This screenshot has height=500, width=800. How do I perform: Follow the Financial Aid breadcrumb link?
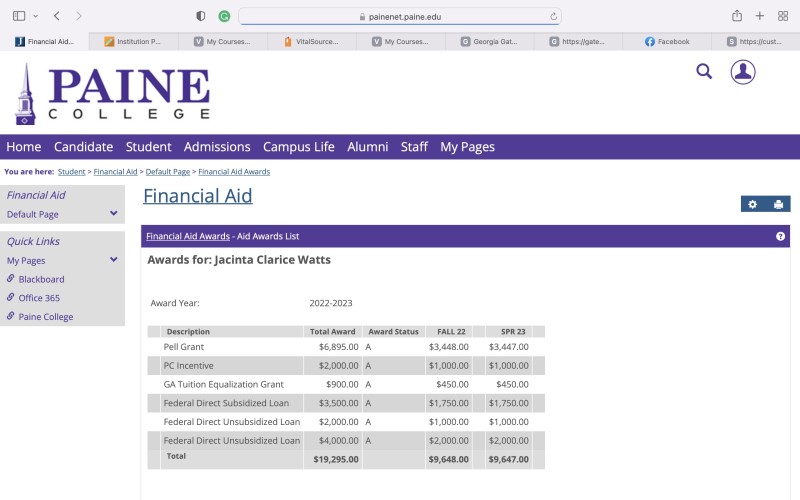pyautogui.click(x=115, y=172)
